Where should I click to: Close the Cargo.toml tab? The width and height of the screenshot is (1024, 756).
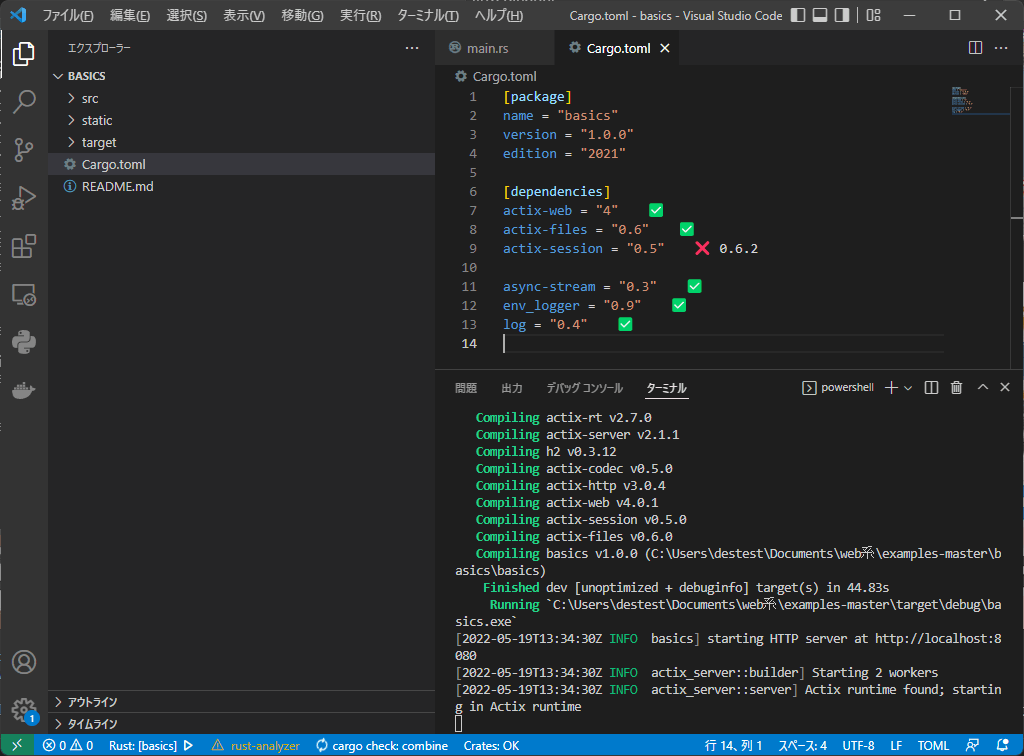pyautogui.click(x=665, y=48)
